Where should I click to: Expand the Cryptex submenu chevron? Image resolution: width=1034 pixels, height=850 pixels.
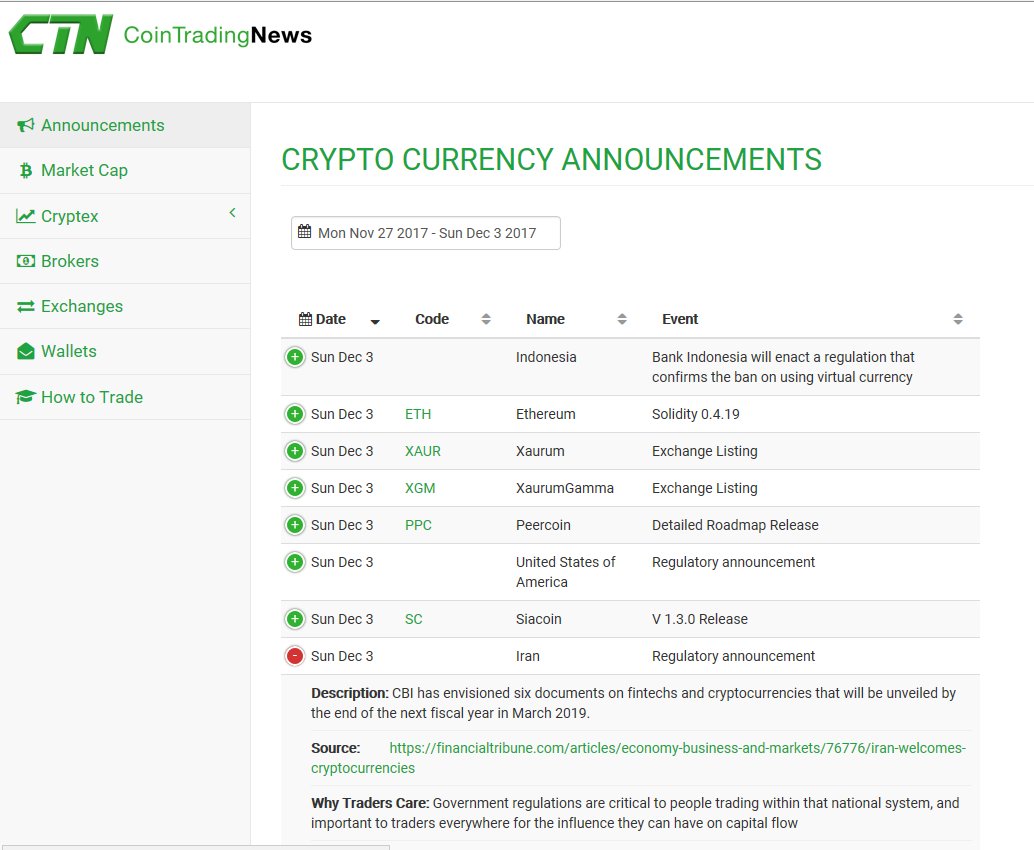[232, 212]
